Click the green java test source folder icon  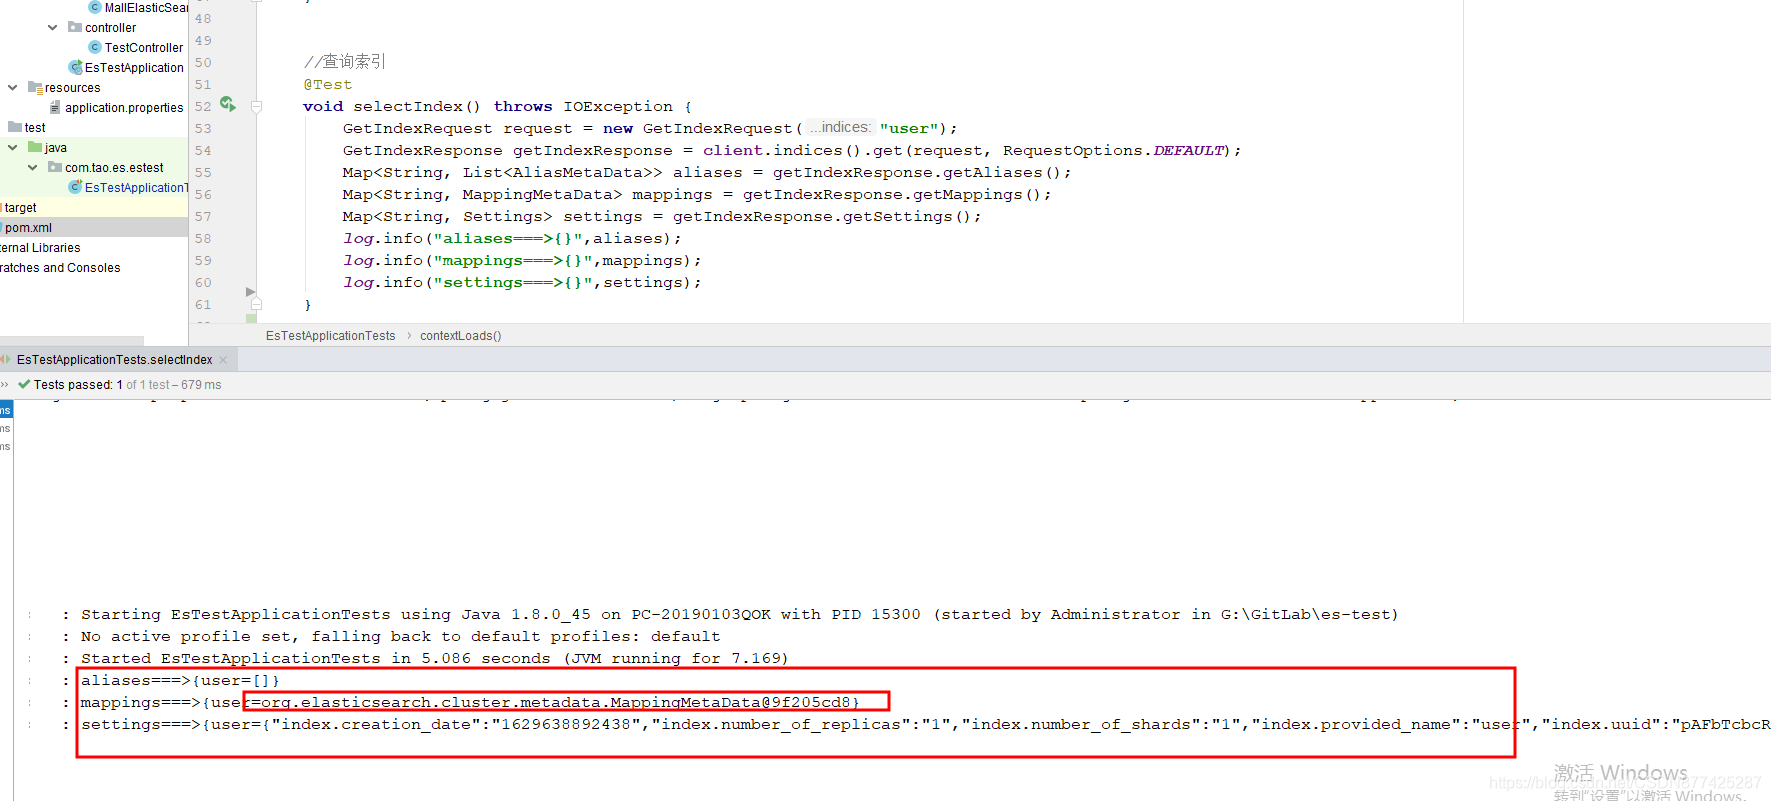click(x=35, y=147)
